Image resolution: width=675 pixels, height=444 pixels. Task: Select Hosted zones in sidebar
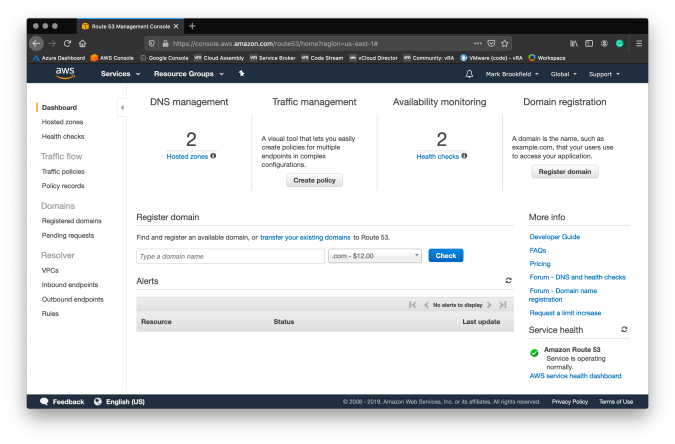[x=62, y=121]
